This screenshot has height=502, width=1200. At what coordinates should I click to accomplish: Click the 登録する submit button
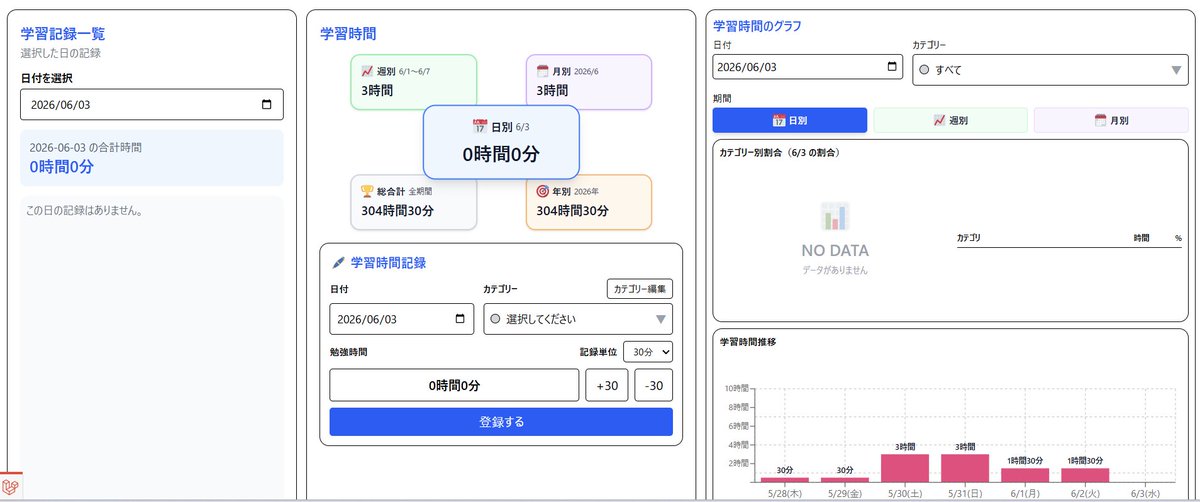click(501, 421)
